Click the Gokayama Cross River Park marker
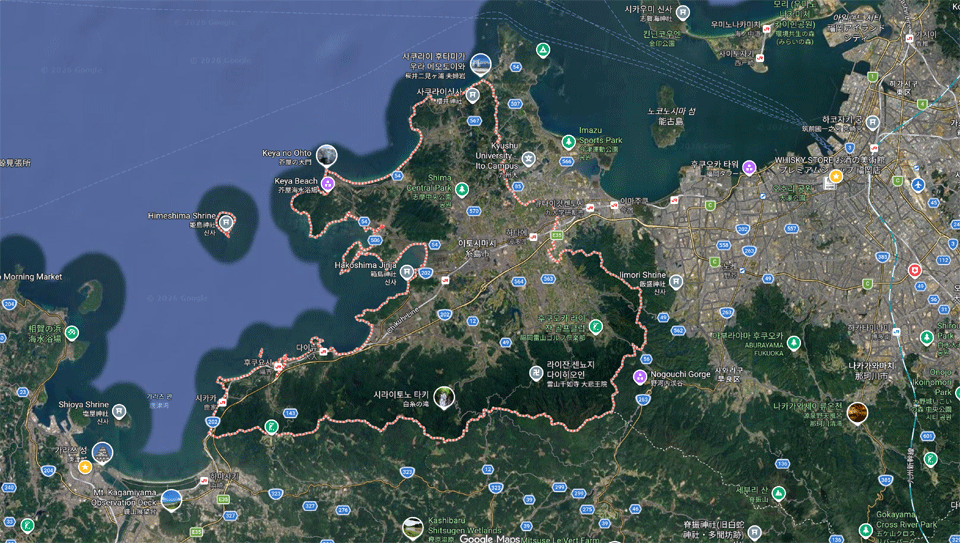The height and width of the screenshot is (543, 960). [x=866, y=529]
